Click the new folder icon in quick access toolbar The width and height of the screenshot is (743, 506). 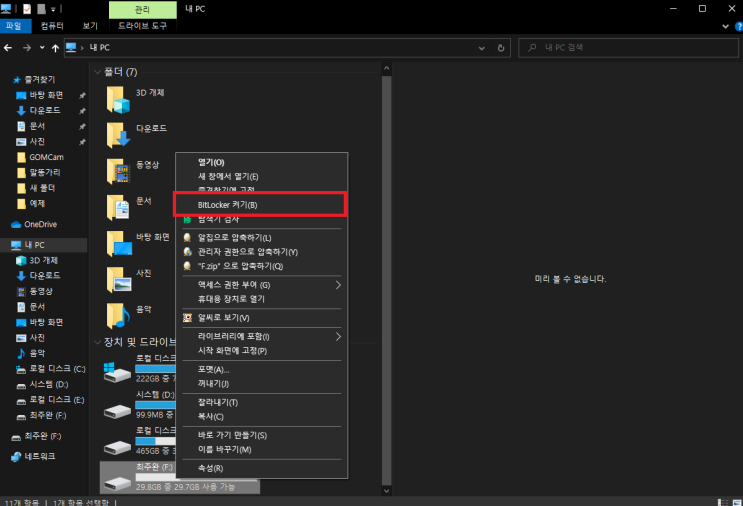point(41,9)
